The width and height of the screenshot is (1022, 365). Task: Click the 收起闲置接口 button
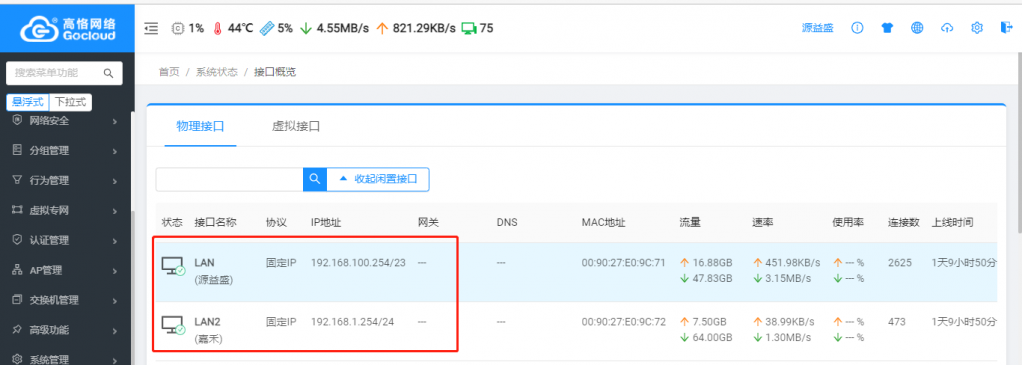(x=378, y=179)
